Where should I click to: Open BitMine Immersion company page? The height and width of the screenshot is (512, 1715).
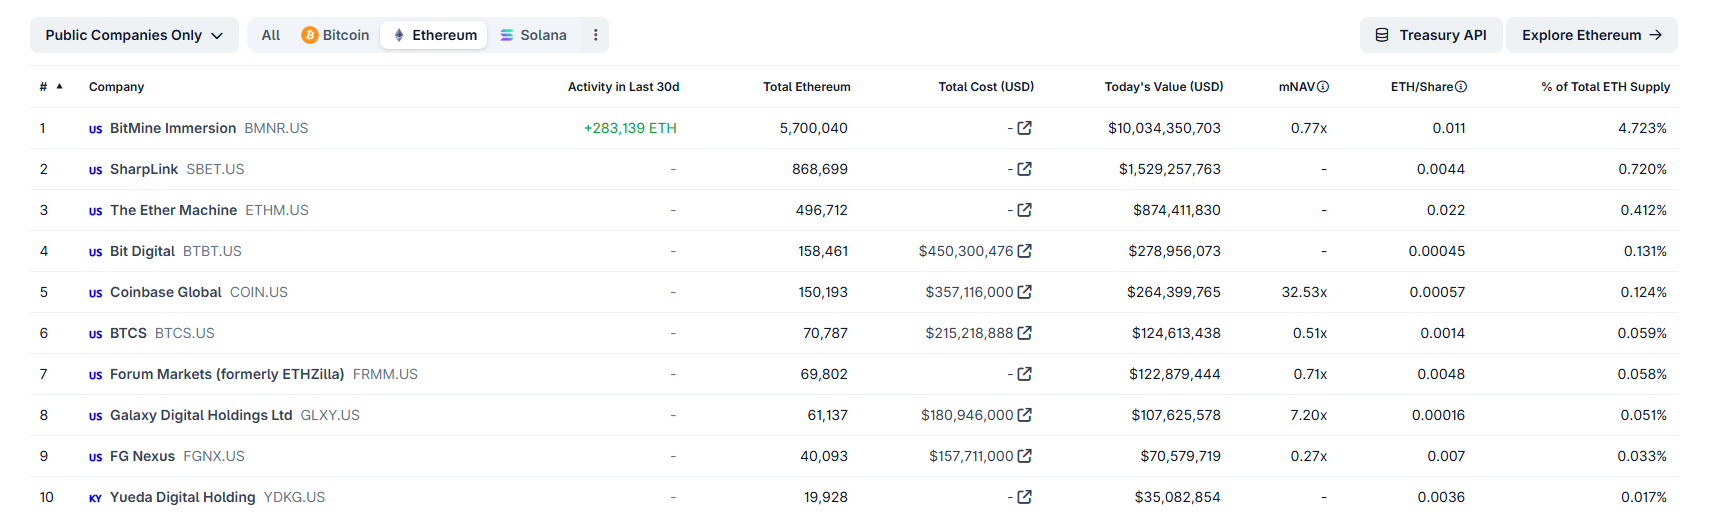(173, 128)
